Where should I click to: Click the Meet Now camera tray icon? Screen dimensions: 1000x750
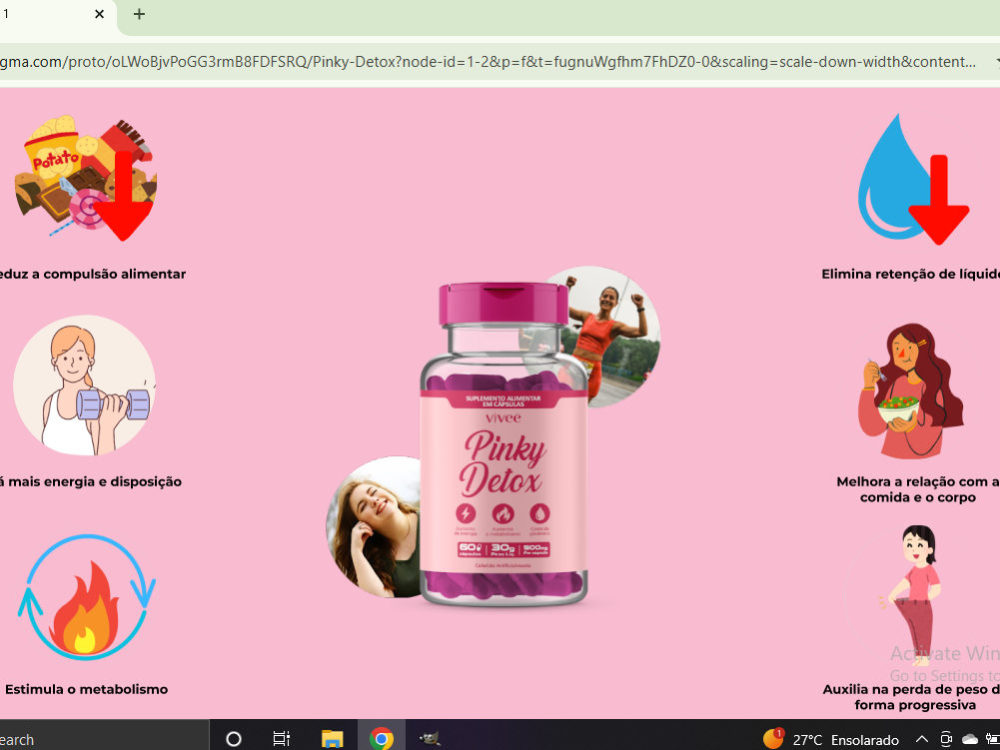click(x=946, y=739)
